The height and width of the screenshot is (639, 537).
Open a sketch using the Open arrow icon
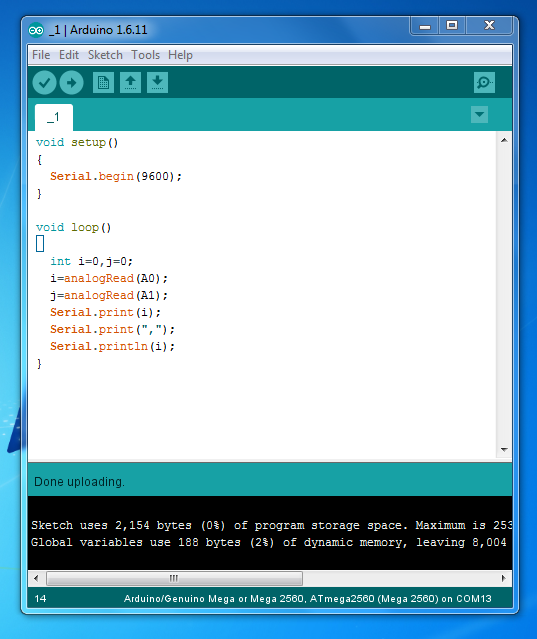click(x=130, y=83)
